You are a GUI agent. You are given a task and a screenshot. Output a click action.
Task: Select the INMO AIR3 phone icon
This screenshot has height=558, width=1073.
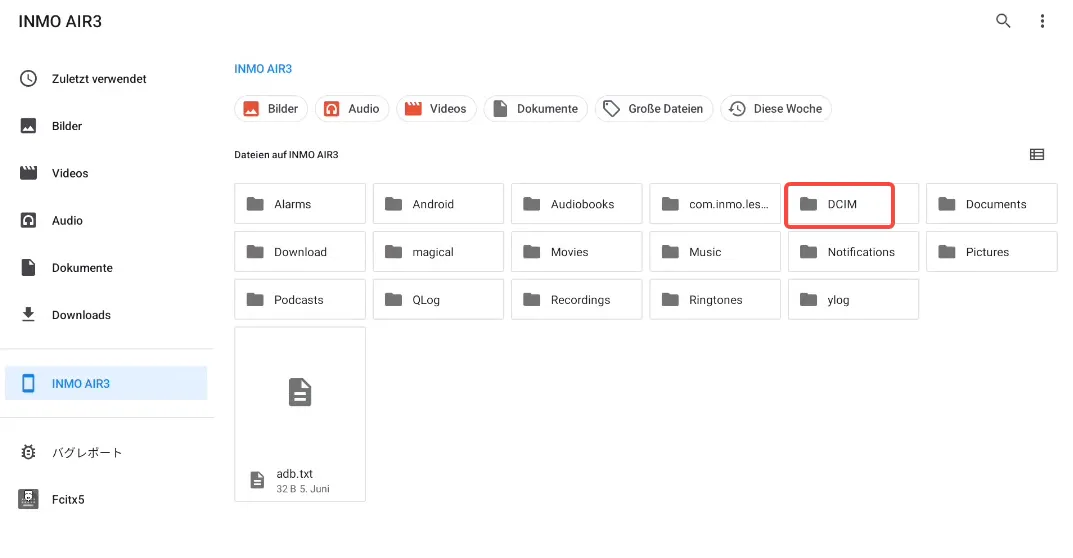[29, 383]
